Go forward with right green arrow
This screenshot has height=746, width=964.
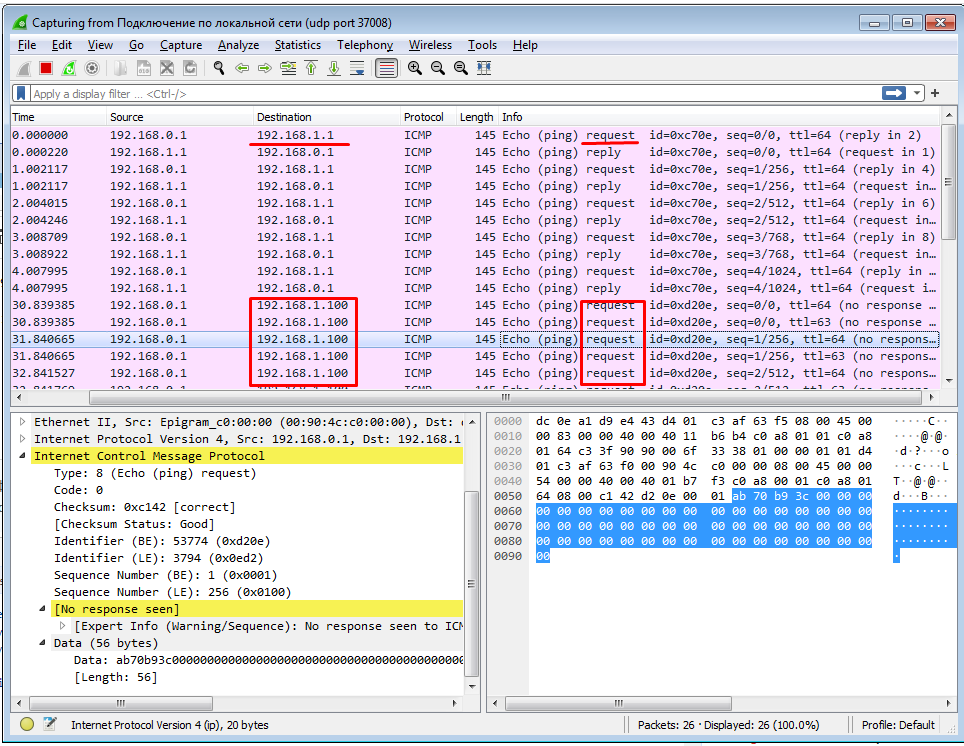point(264,68)
